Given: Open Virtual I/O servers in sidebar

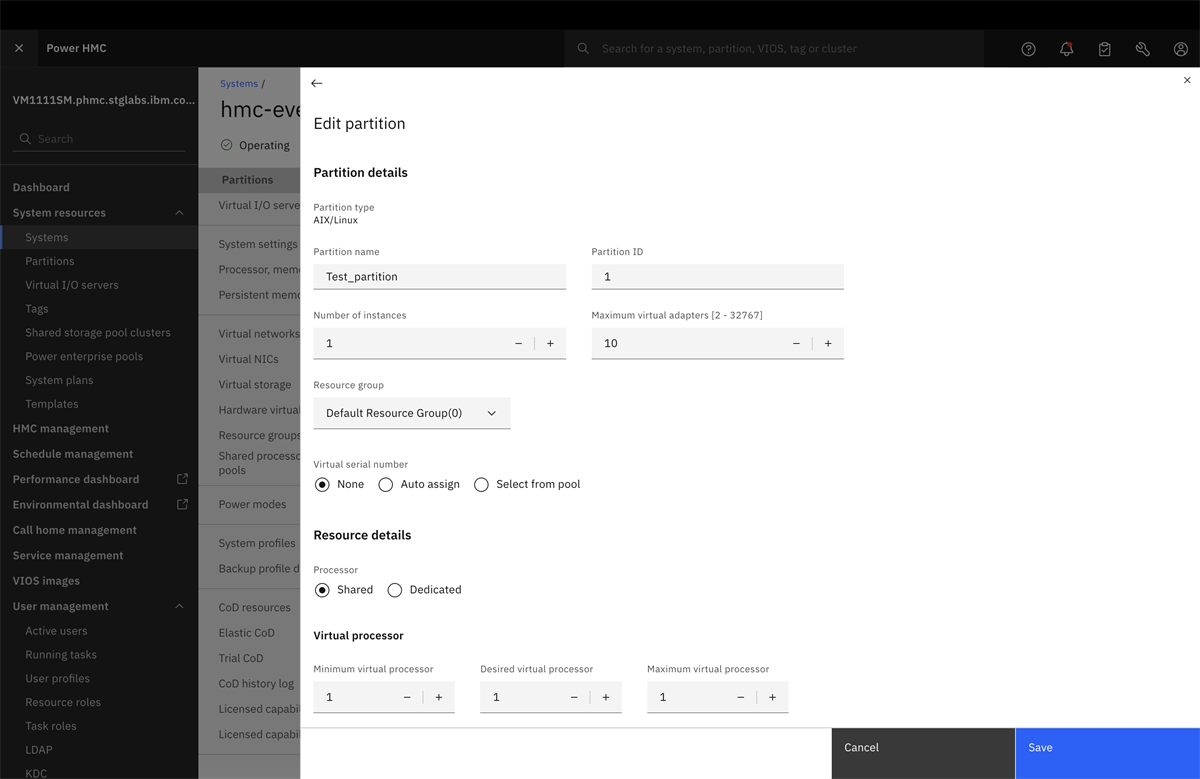Looking at the screenshot, I should (72, 285).
